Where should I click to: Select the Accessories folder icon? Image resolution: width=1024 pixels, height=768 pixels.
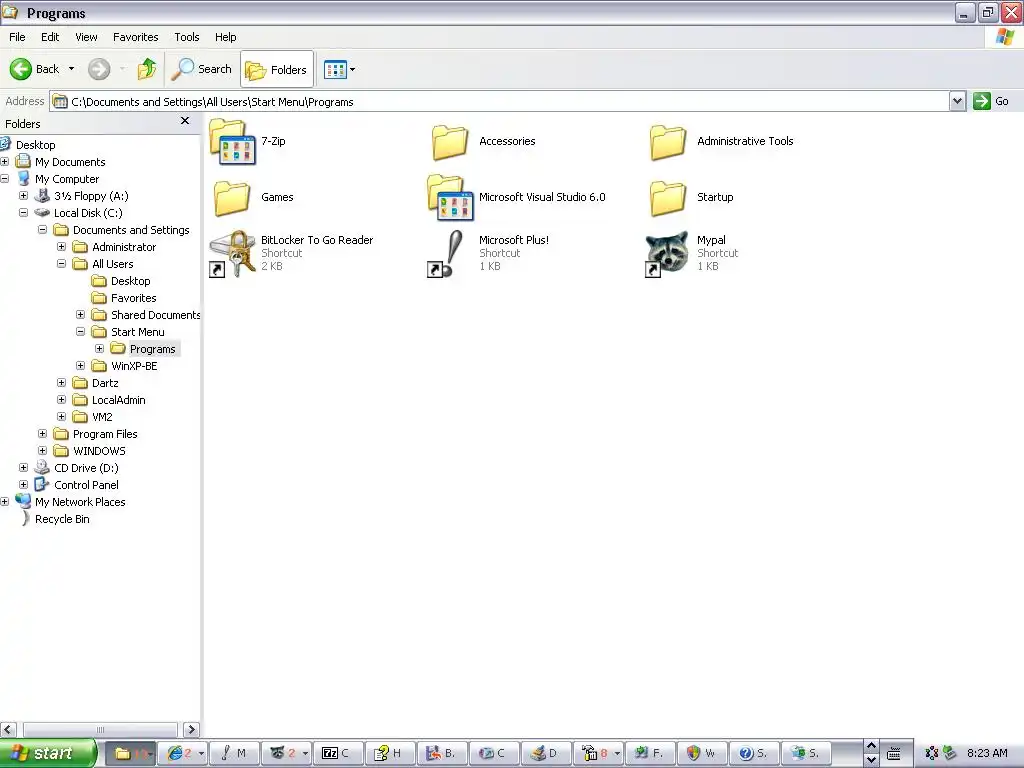click(450, 142)
